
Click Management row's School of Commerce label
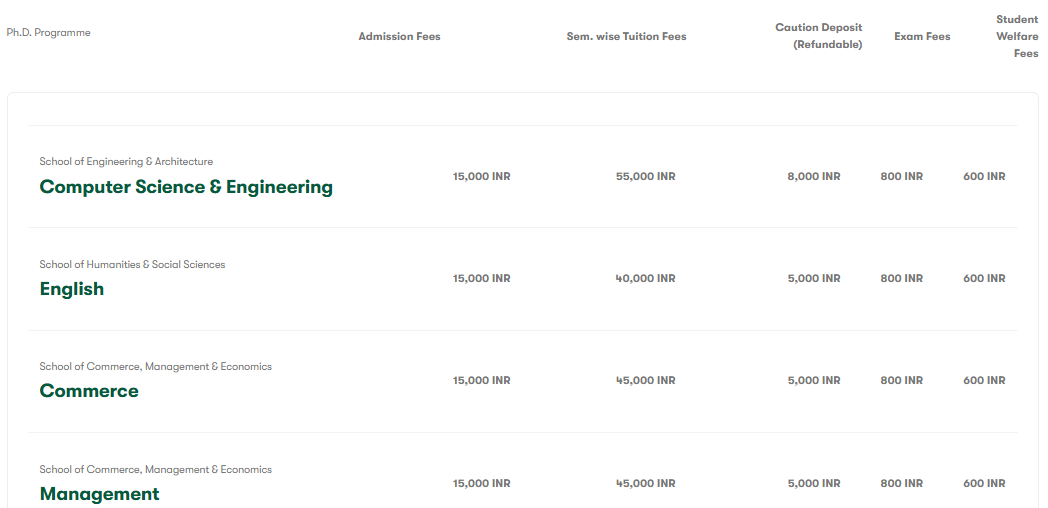coord(155,470)
